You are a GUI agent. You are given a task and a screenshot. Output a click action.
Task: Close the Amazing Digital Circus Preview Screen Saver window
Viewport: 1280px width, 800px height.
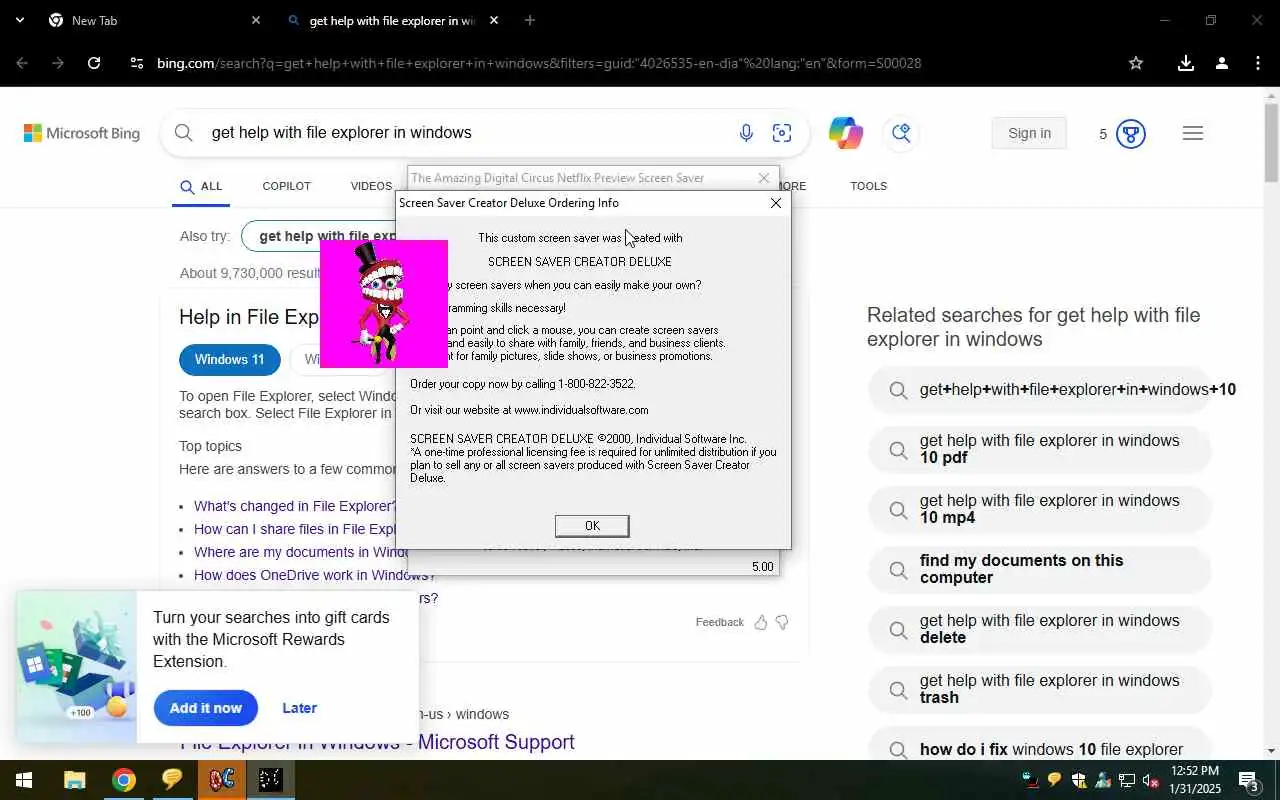pos(764,178)
